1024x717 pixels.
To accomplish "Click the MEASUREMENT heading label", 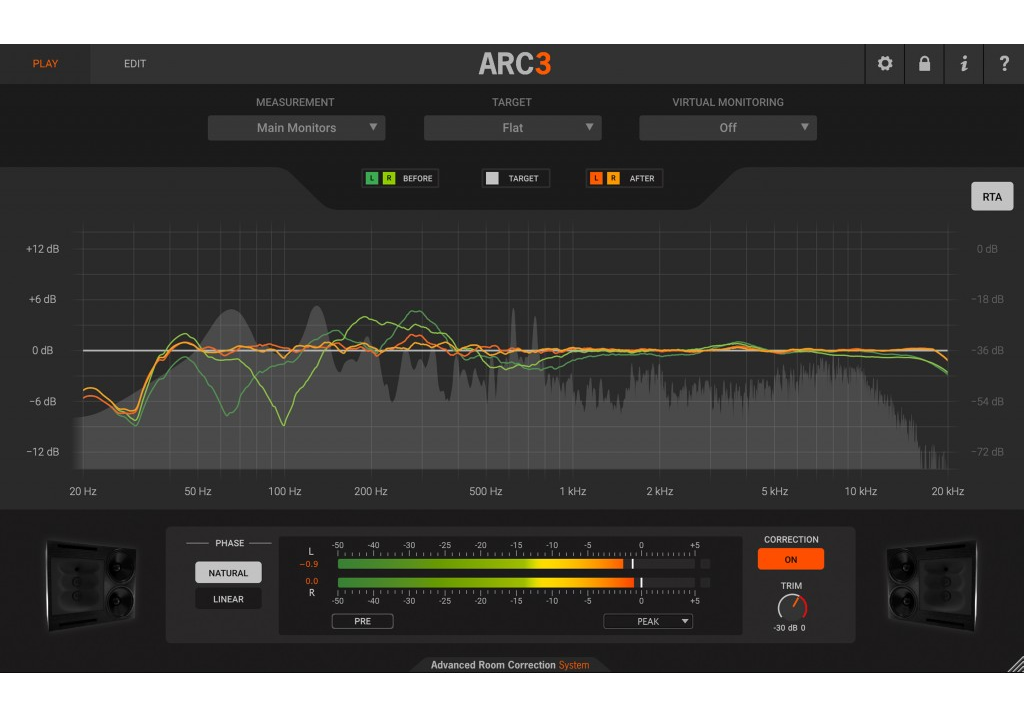I will pos(295,103).
